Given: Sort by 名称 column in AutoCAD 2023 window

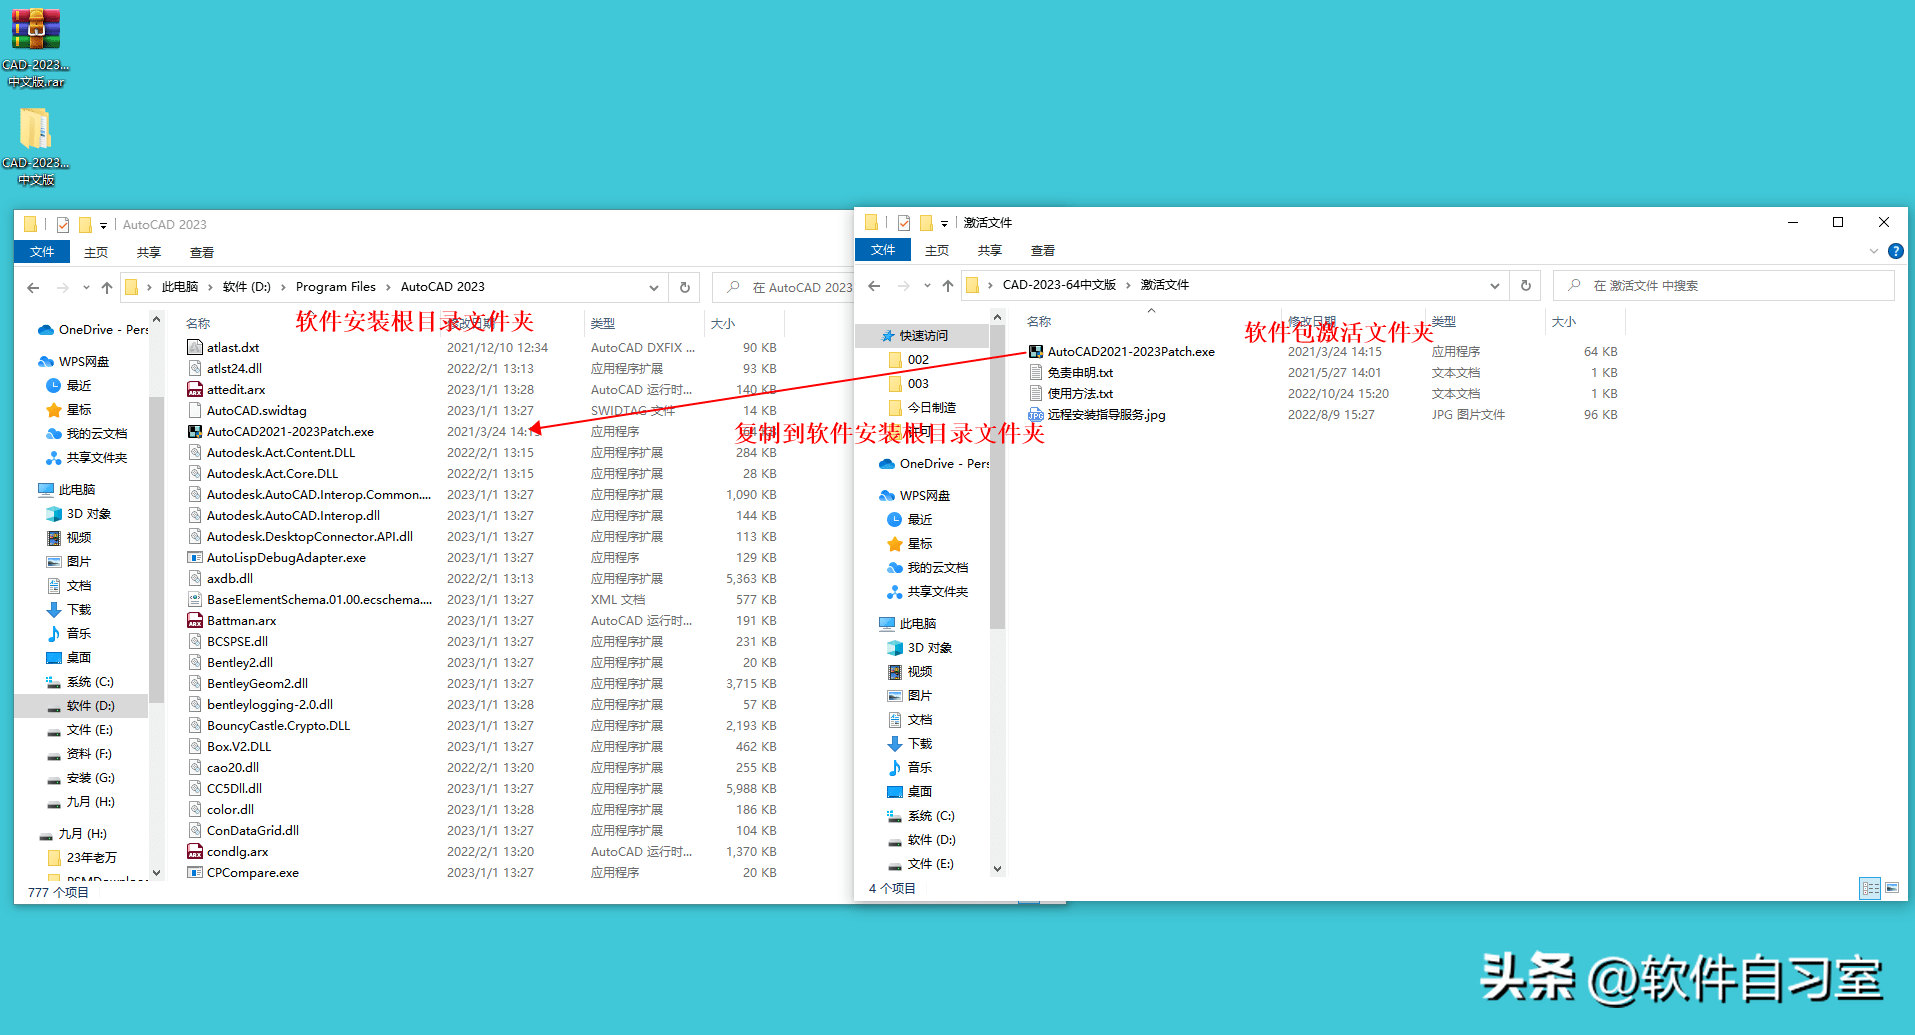Looking at the screenshot, I should point(198,324).
